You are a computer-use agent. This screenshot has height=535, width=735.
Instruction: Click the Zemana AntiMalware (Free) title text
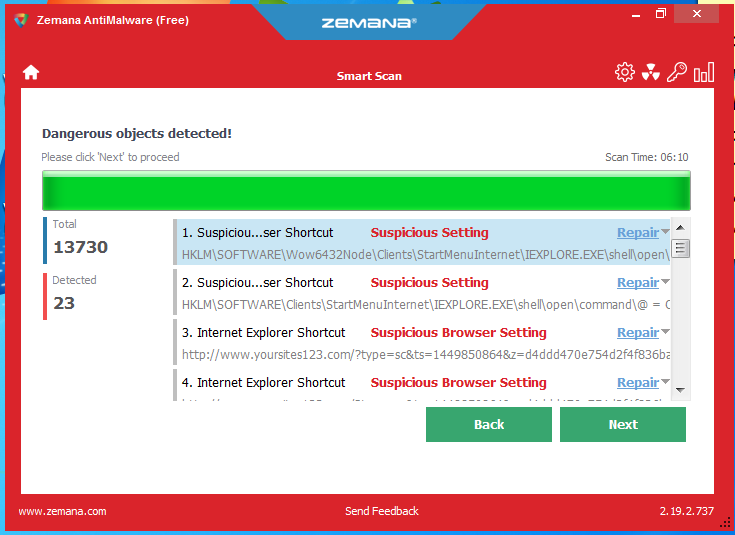113,20
